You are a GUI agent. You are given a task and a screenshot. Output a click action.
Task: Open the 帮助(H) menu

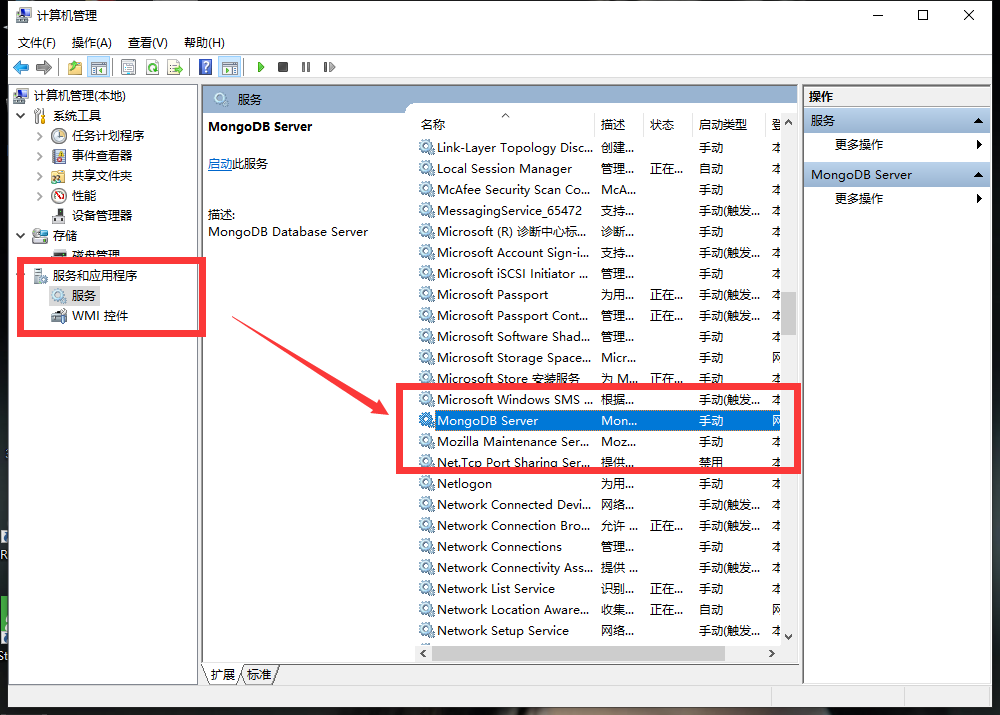tap(204, 43)
